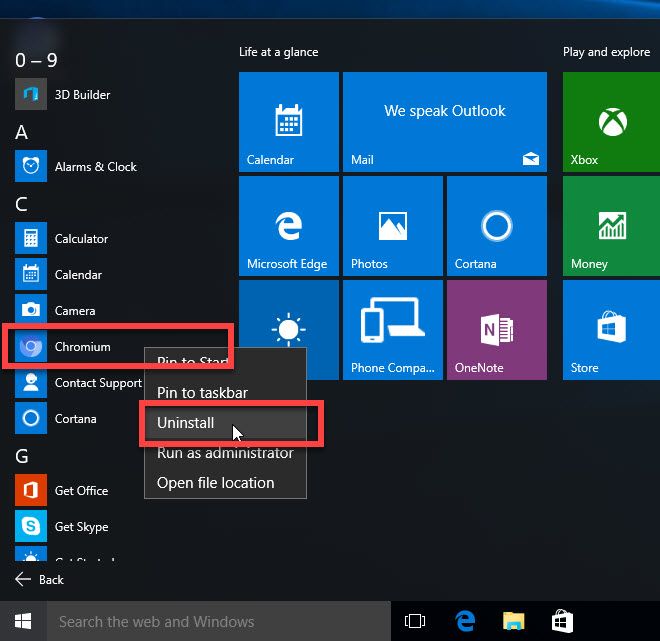Launch Alarms & Clock from app list
Image resolution: width=660 pixels, height=641 pixels.
(31, 167)
